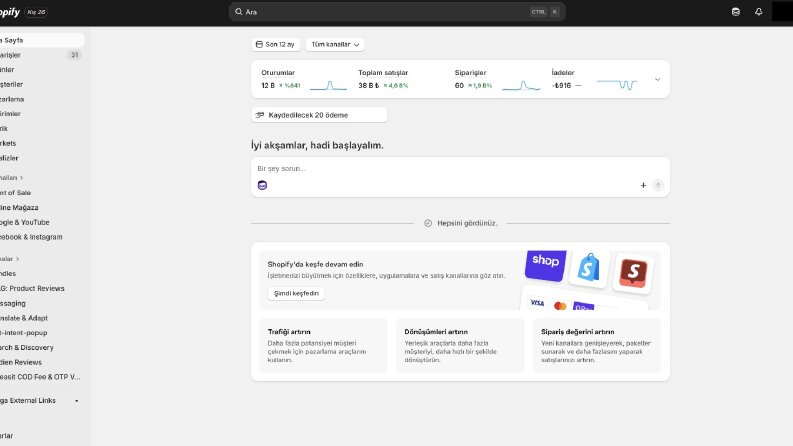Click the Kış 26 edition badge
This screenshot has height=446, width=793.
[x=36, y=12]
